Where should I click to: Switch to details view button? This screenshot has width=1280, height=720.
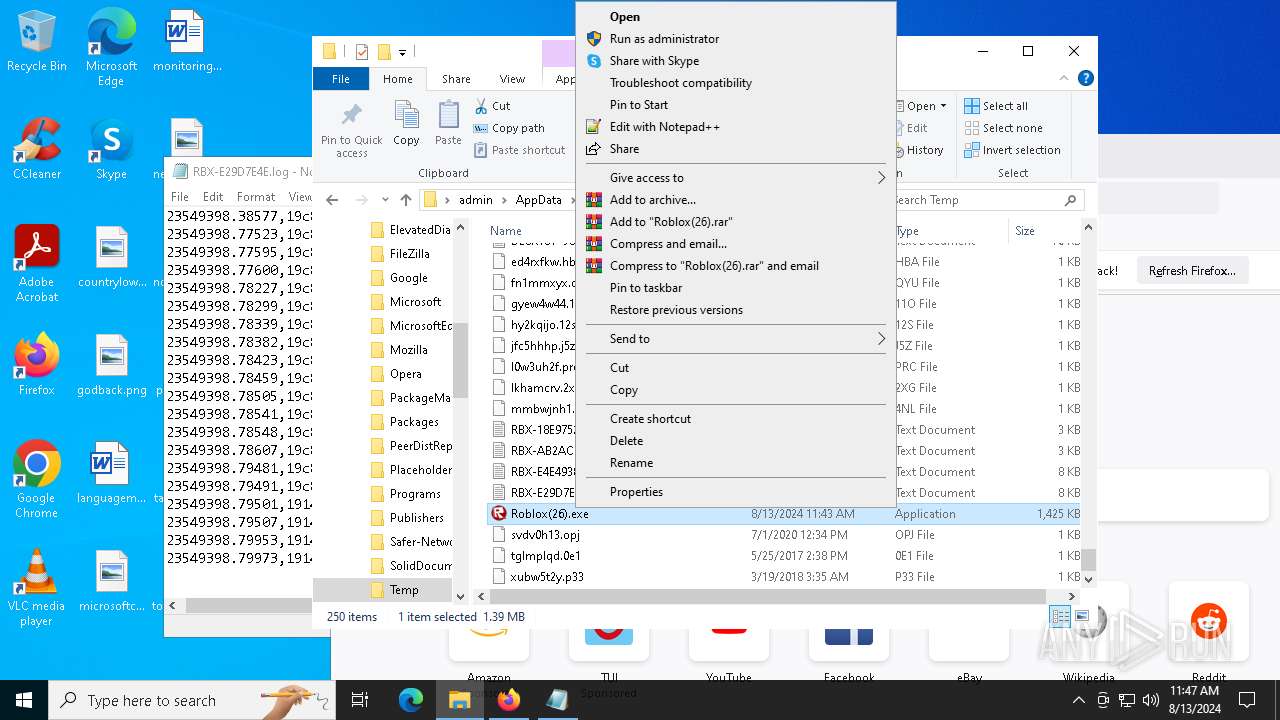tap(1060, 616)
